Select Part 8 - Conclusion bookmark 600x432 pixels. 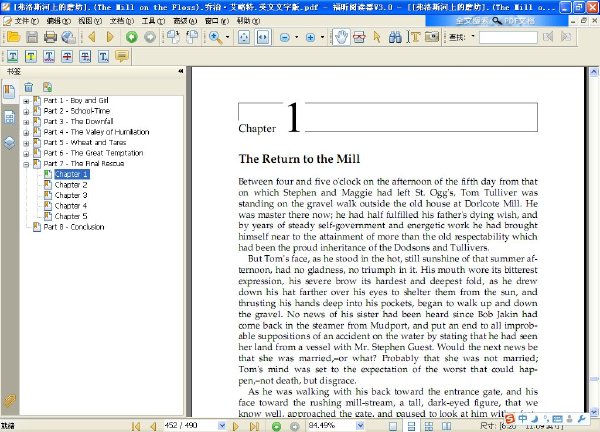tap(74, 227)
